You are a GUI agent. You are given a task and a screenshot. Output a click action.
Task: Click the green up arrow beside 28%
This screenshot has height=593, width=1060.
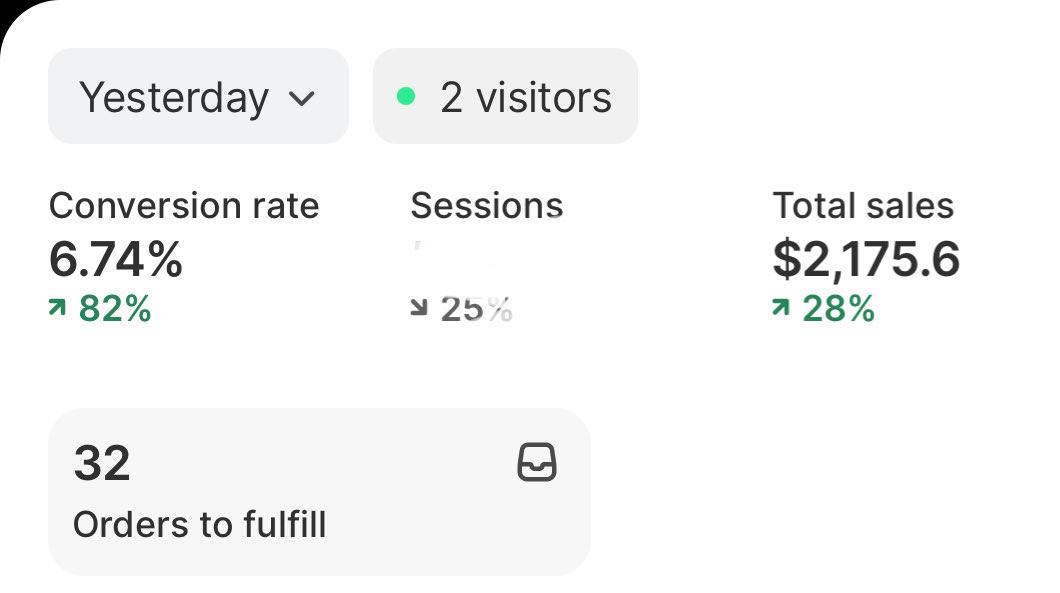[x=781, y=309]
